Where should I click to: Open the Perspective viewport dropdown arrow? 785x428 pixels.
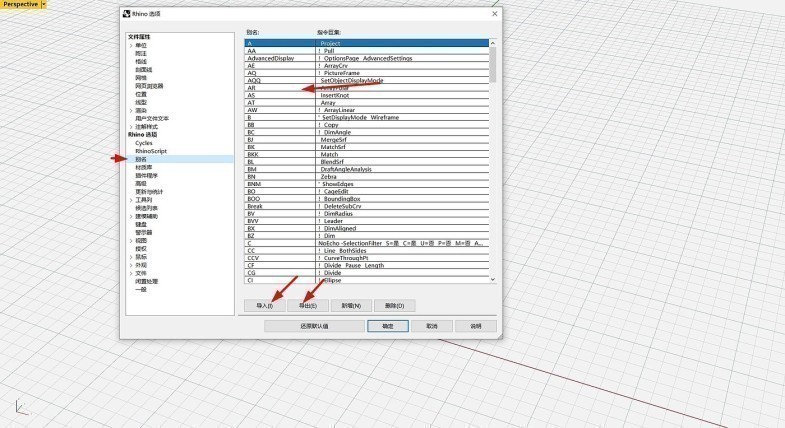tap(44, 5)
